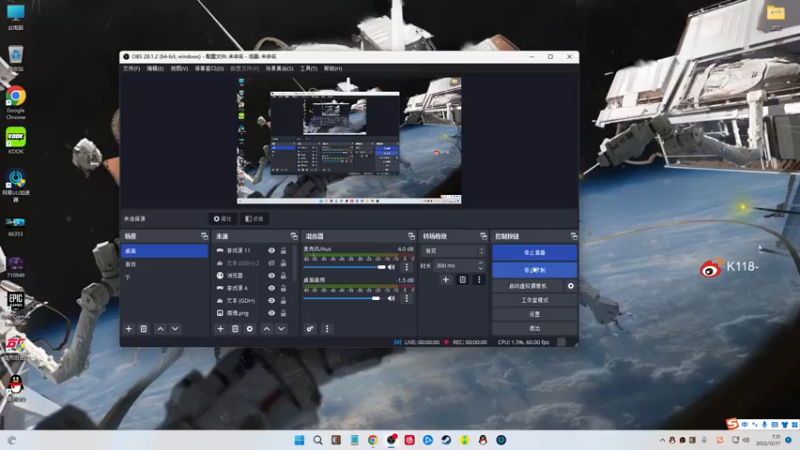Open the 文件(F) menu
Screen dimensions: 800x450
[132, 69]
